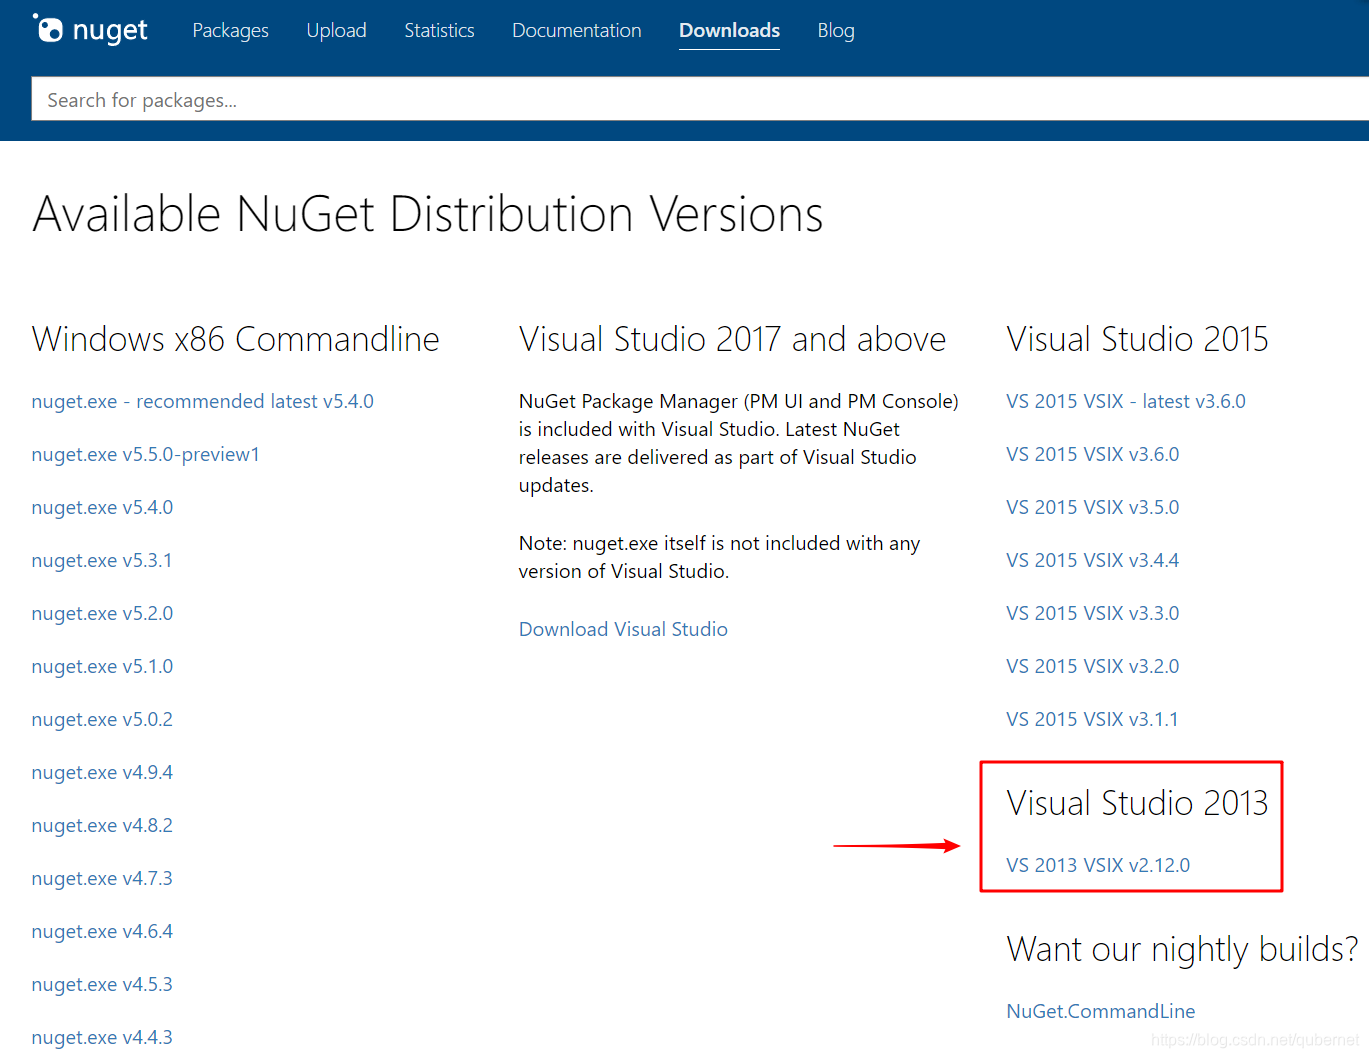Download nuget.exe v5.0.2
This screenshot has width=1369, height=1058.
click(102, 719)
